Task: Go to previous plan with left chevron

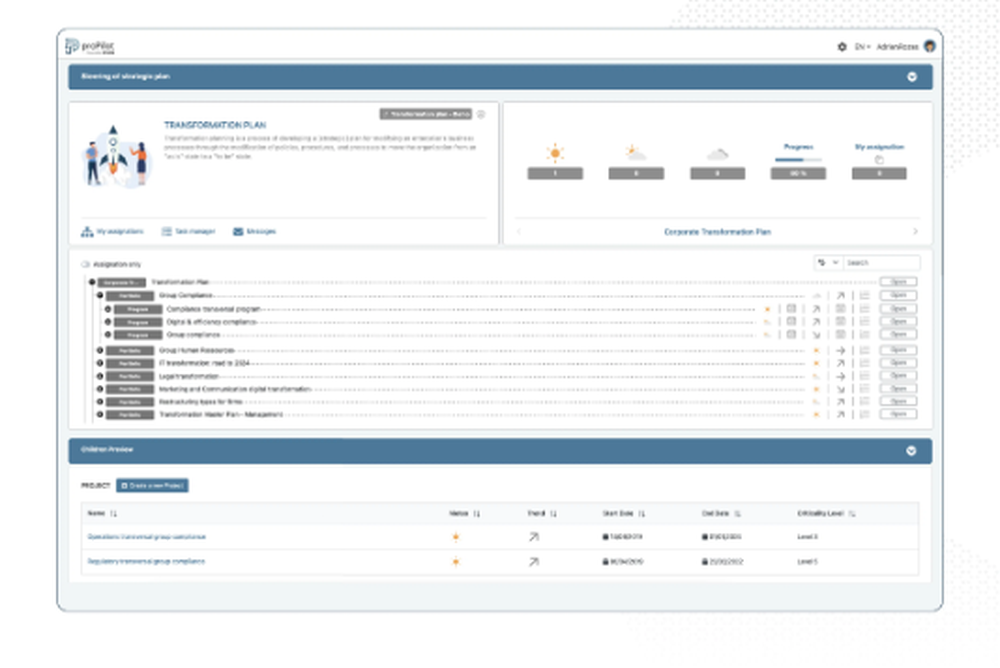Action: coord(518,232)
